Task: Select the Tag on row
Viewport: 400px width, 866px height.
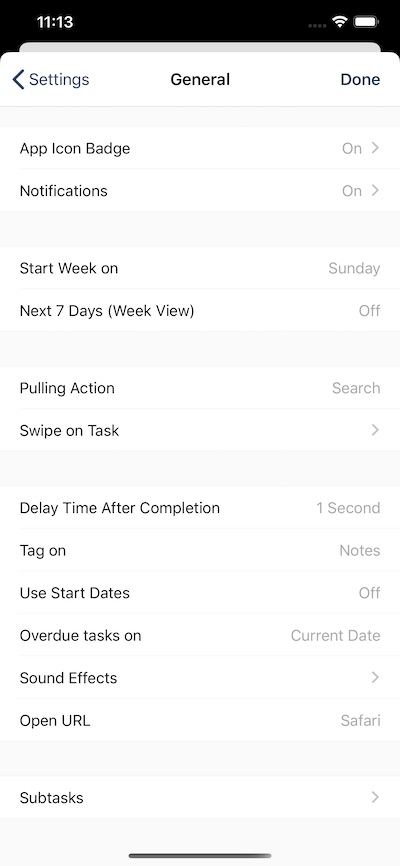Action: point(200,550)
